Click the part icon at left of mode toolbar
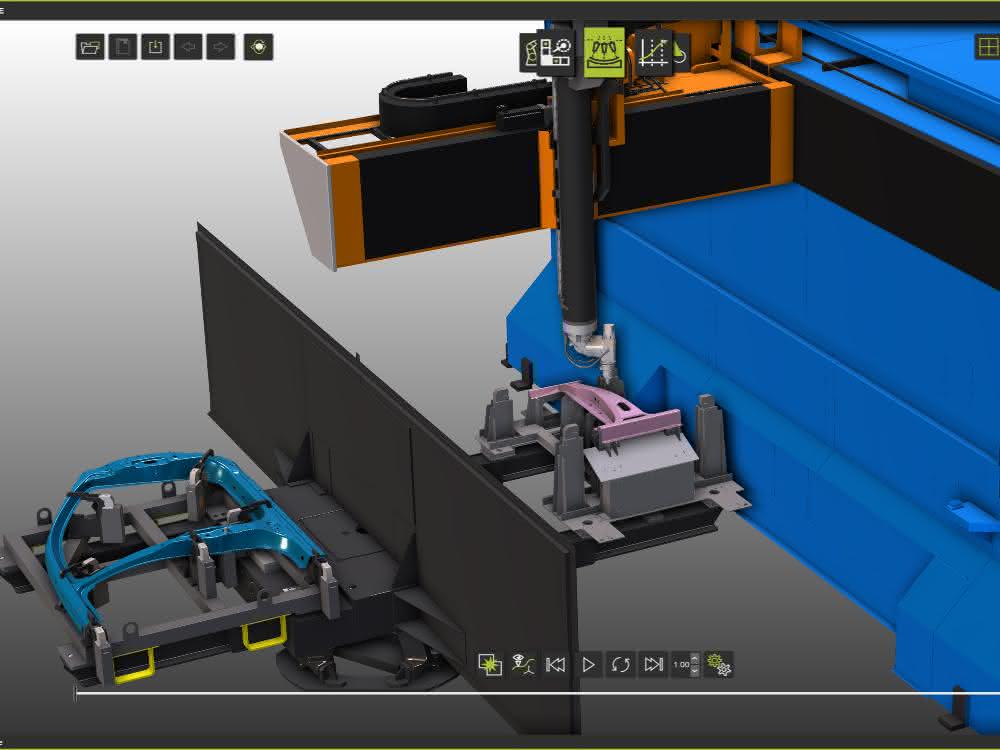 530,53
